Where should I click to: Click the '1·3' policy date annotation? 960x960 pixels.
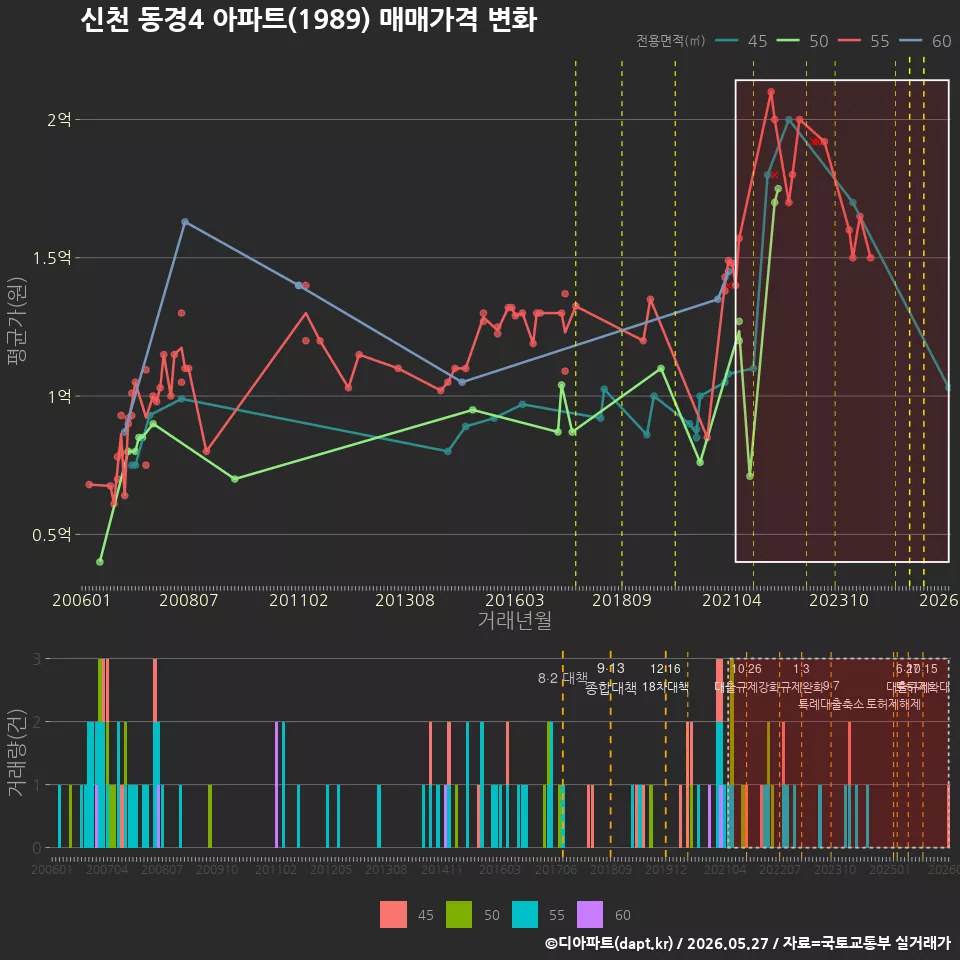click(801, 669)
